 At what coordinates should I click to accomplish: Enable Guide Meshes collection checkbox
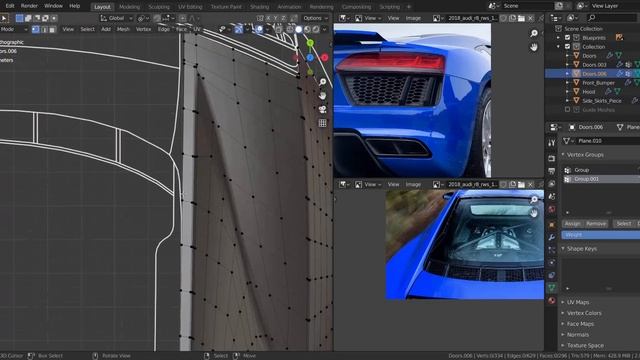pyautogui.click(x=567, y=110)
